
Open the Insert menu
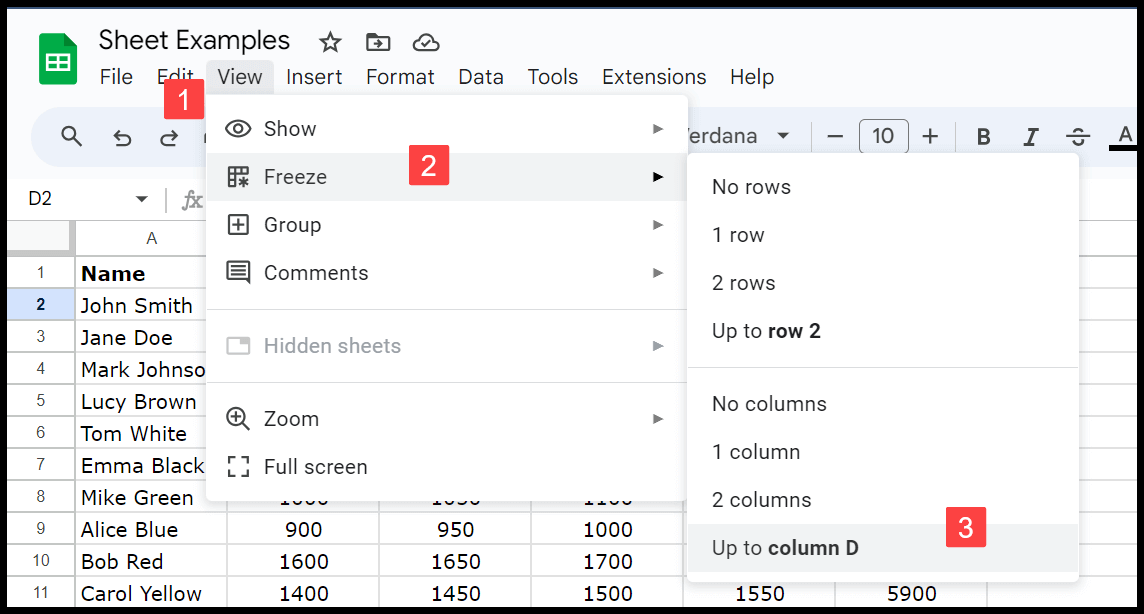(314, 77)
